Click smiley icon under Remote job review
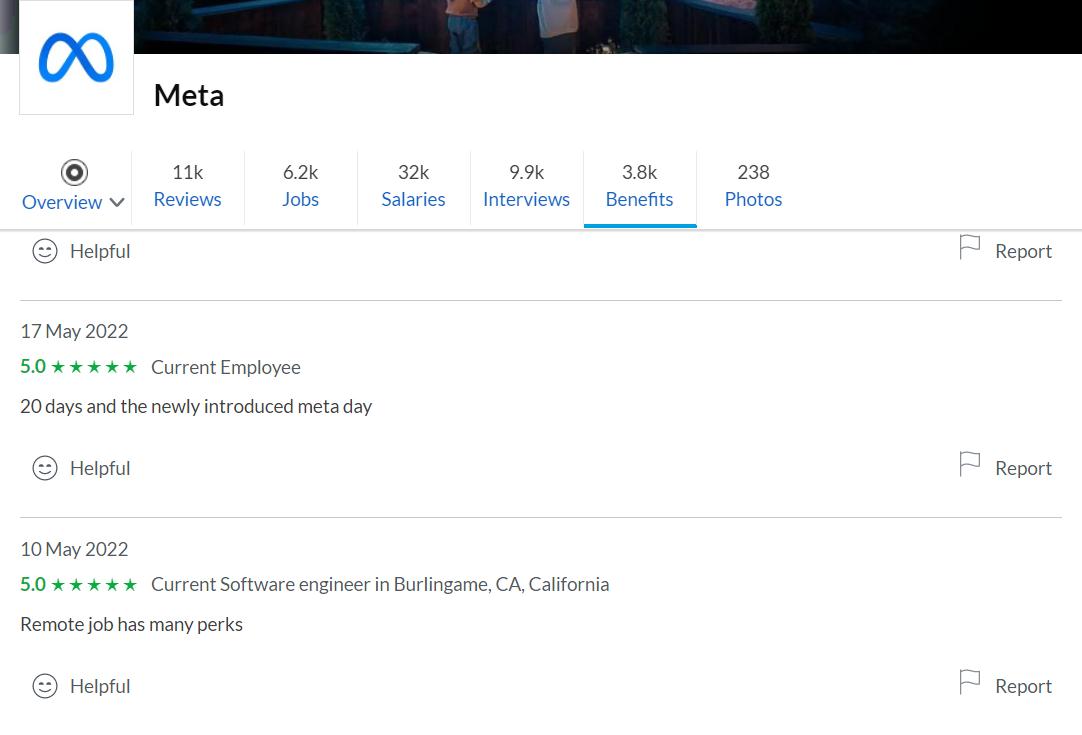 45,686
